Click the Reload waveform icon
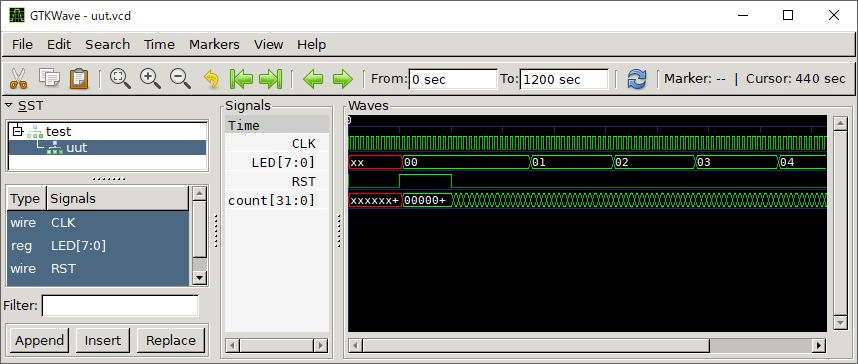 click(637, 79)
